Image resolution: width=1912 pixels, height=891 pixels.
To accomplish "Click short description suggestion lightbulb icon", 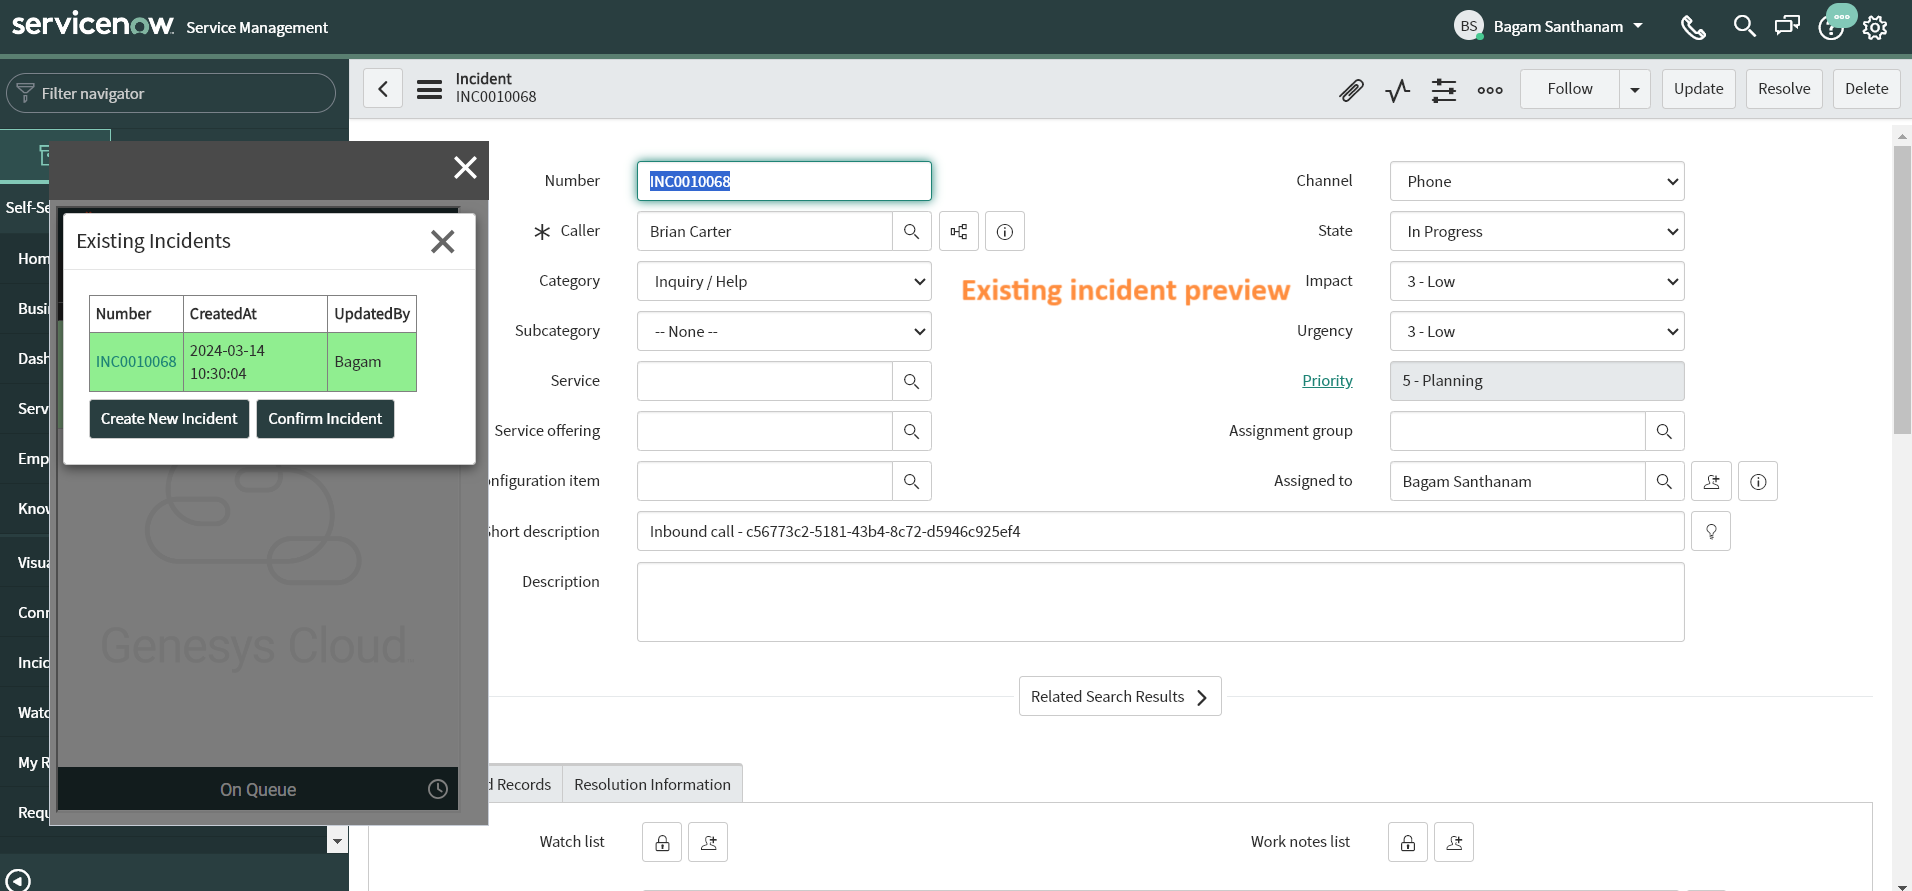I will (x=1711, y=531).
